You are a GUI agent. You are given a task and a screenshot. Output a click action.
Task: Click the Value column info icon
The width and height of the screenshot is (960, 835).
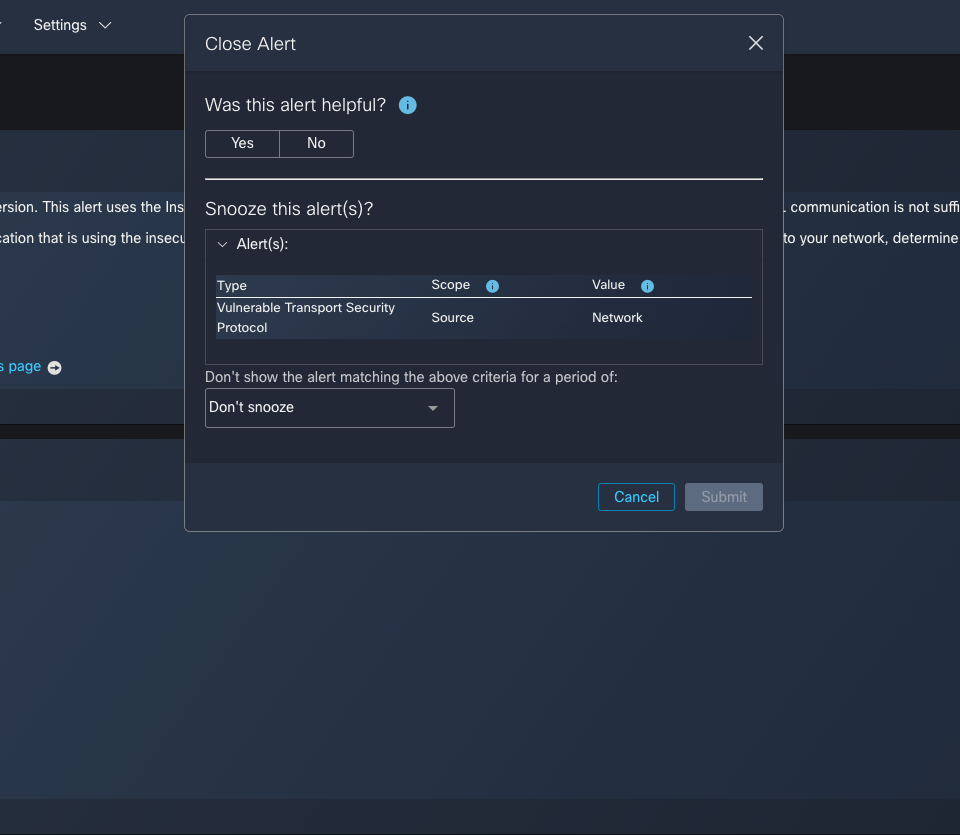pyautogui.click(x=647, y=286)
